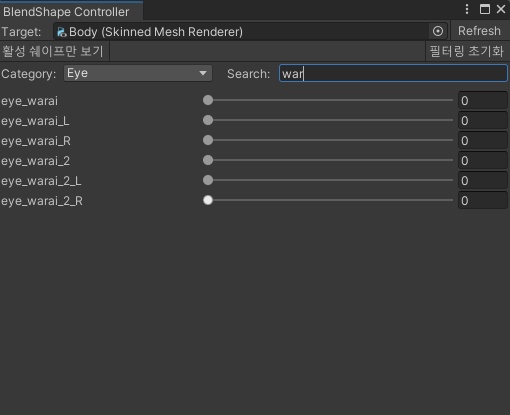Screen dimensions: 510x415
Task: Click the eye_warai_2_L value field
Action: pos(483,180)
